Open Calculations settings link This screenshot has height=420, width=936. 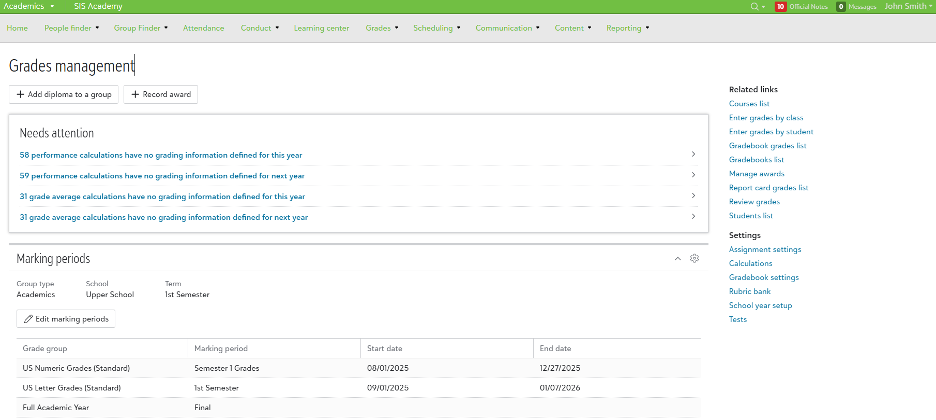750,263
